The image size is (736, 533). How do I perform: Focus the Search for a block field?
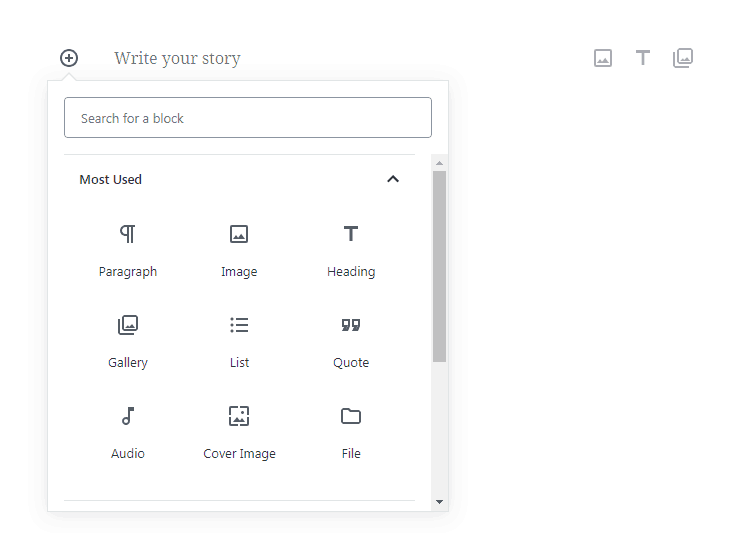point(248,117)
